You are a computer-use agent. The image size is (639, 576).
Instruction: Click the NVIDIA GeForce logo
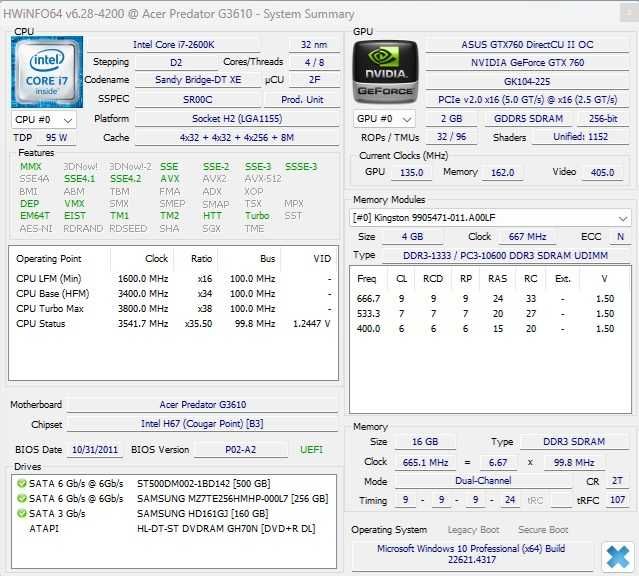tap(386, 72)
